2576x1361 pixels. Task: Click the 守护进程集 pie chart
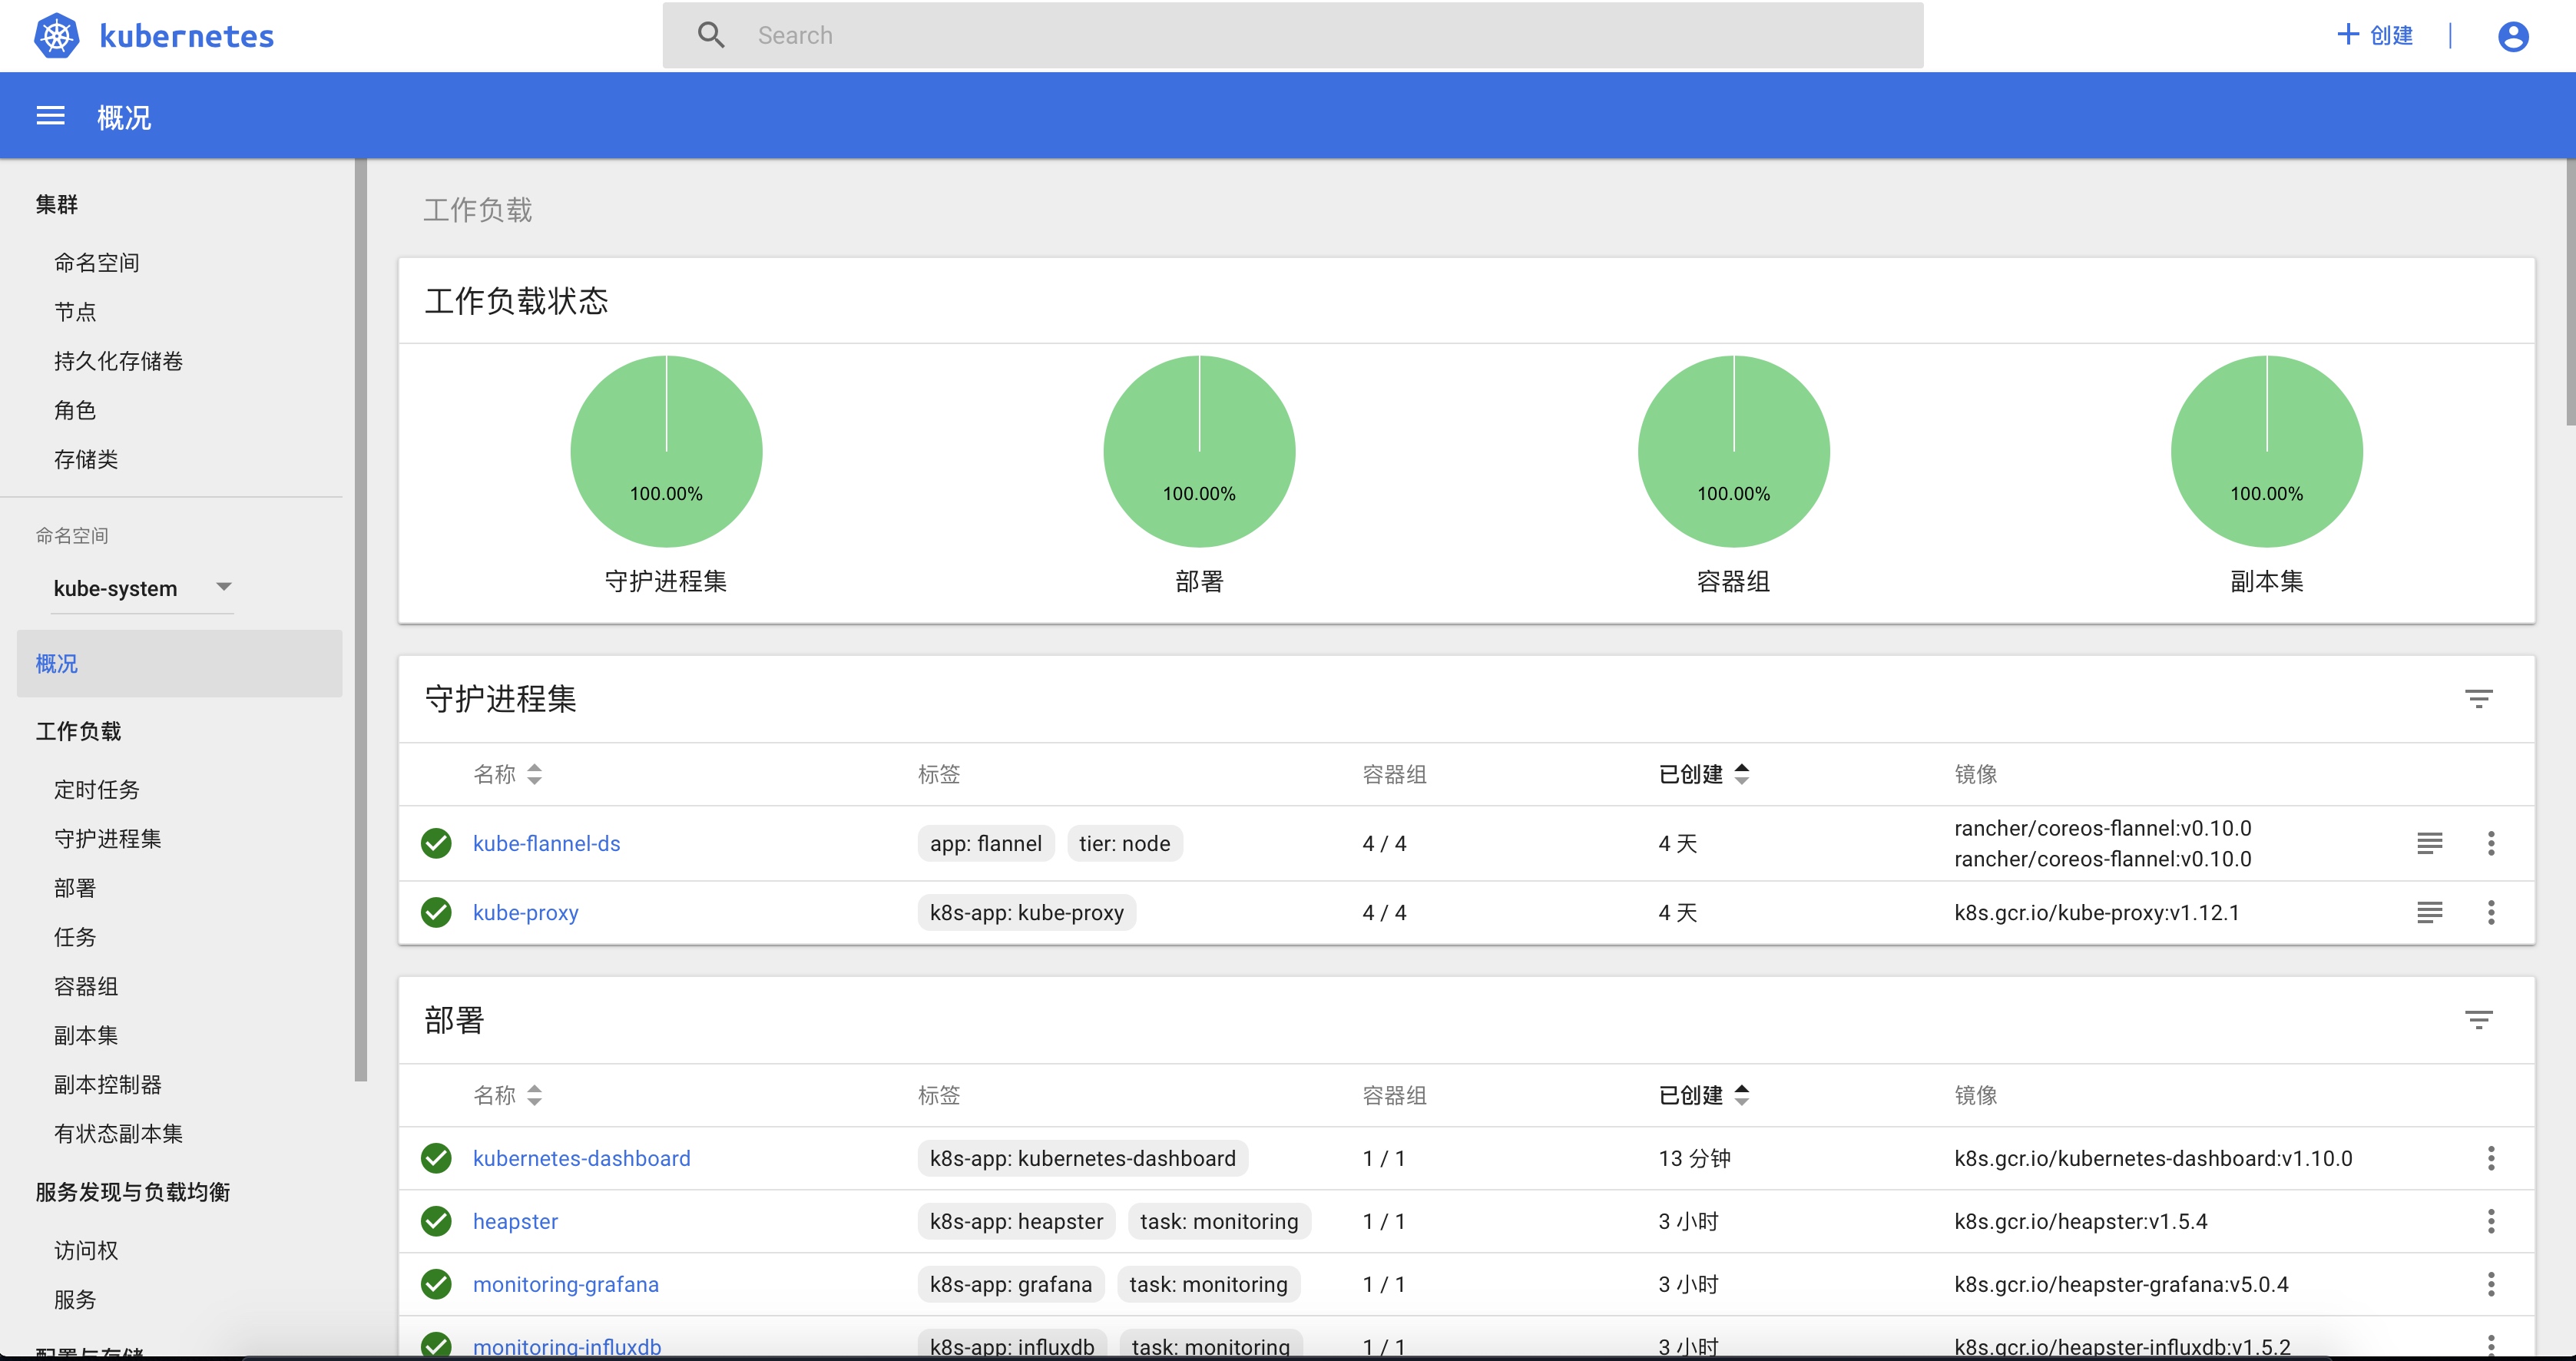pos(666,451)
